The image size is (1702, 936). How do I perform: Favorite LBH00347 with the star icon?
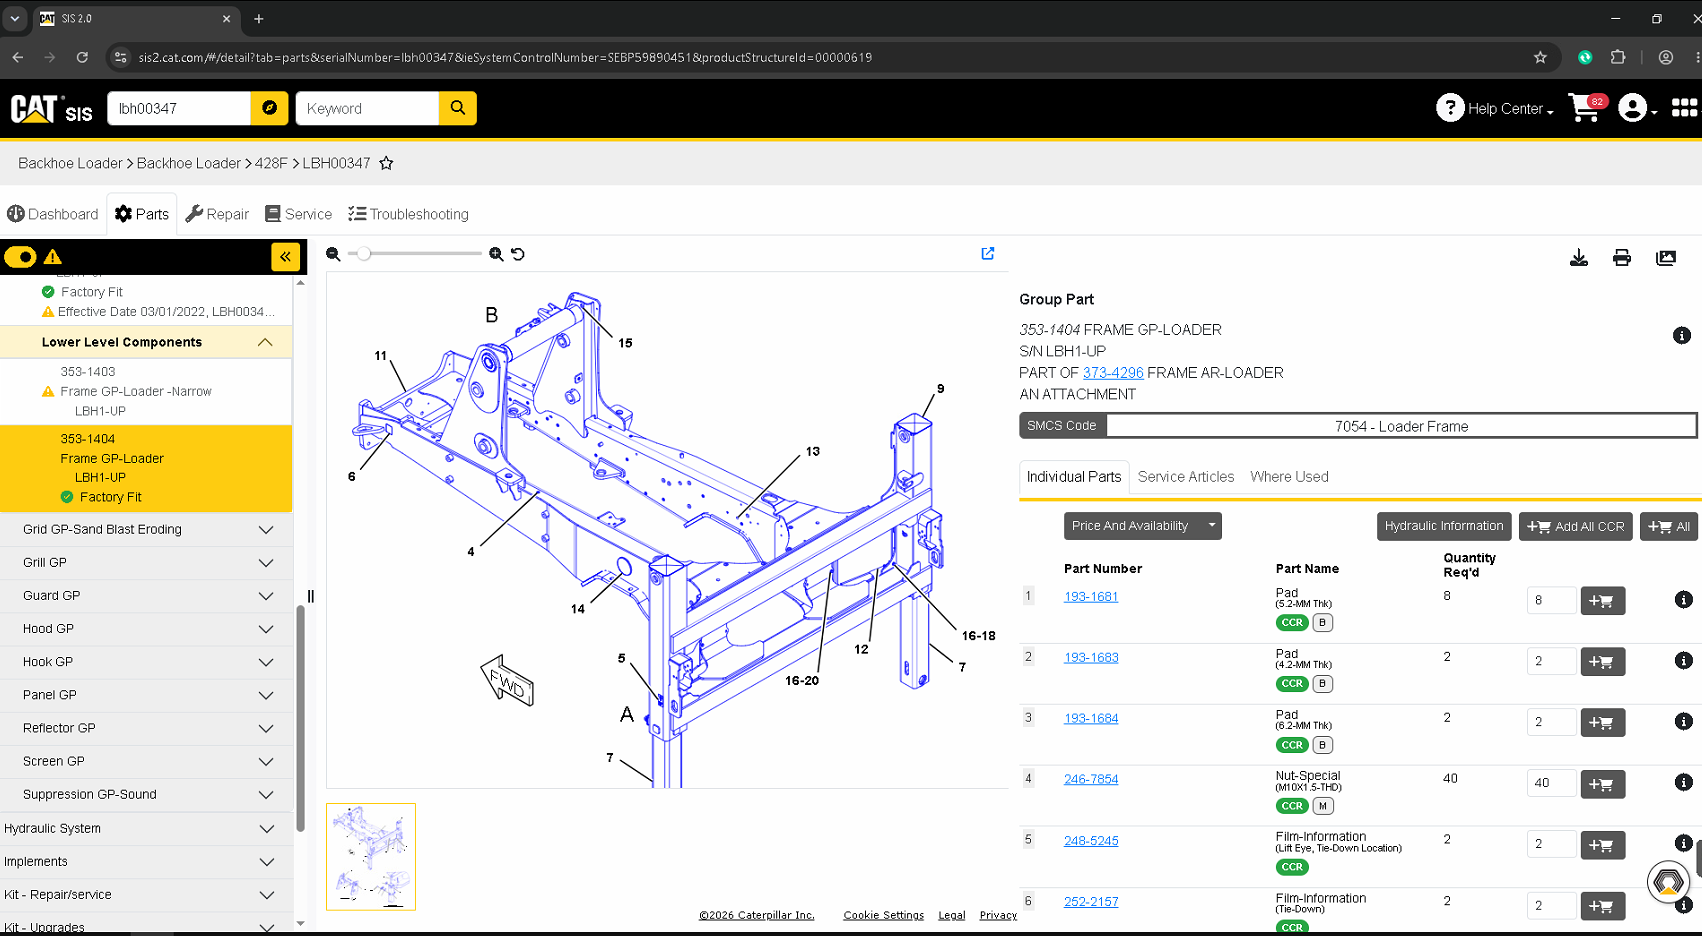(x=386, y=163)
